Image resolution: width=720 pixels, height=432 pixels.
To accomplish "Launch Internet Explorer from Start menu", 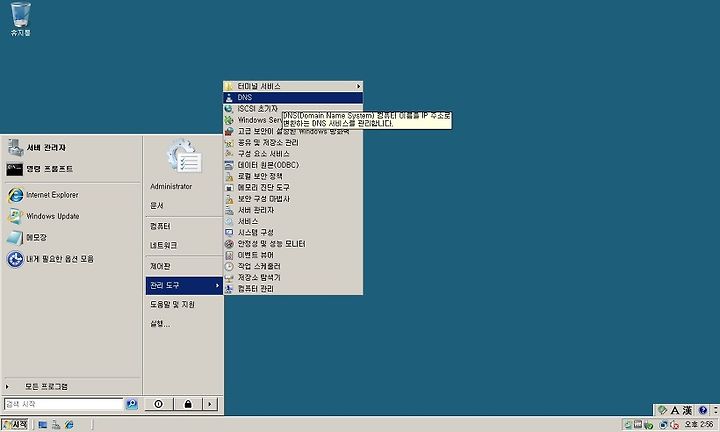I will click(72, 195).
